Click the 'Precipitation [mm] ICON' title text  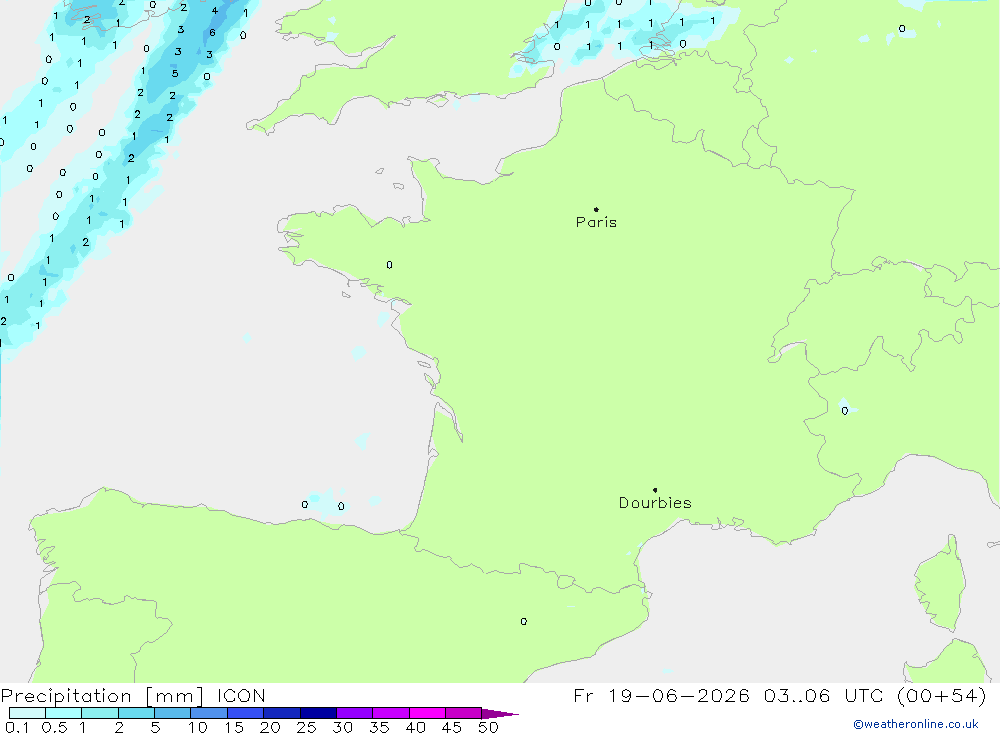tap(133, 695)
